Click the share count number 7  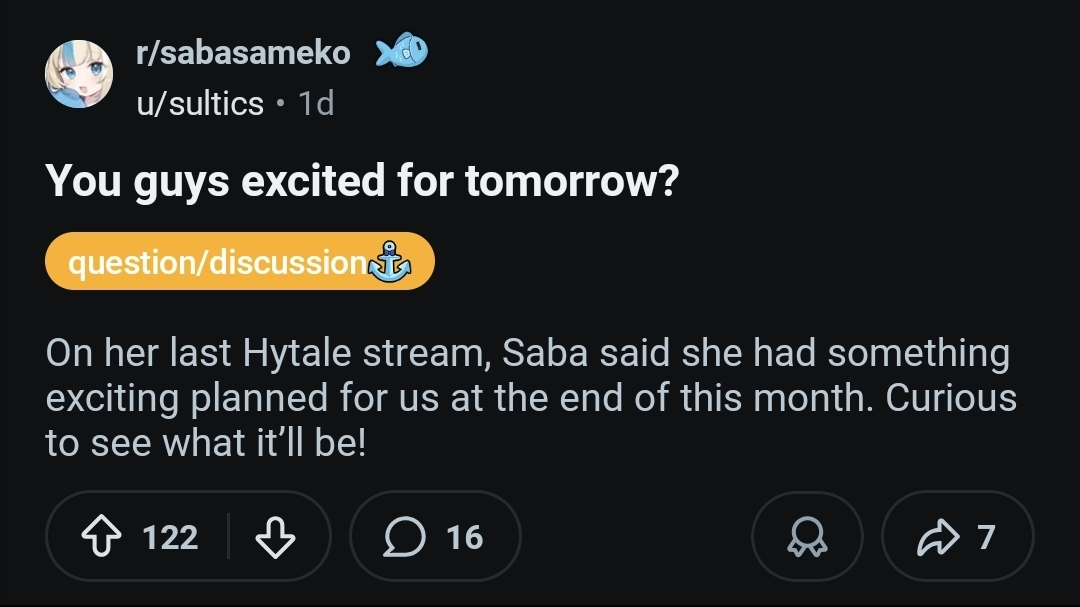[x=986, y=538]
